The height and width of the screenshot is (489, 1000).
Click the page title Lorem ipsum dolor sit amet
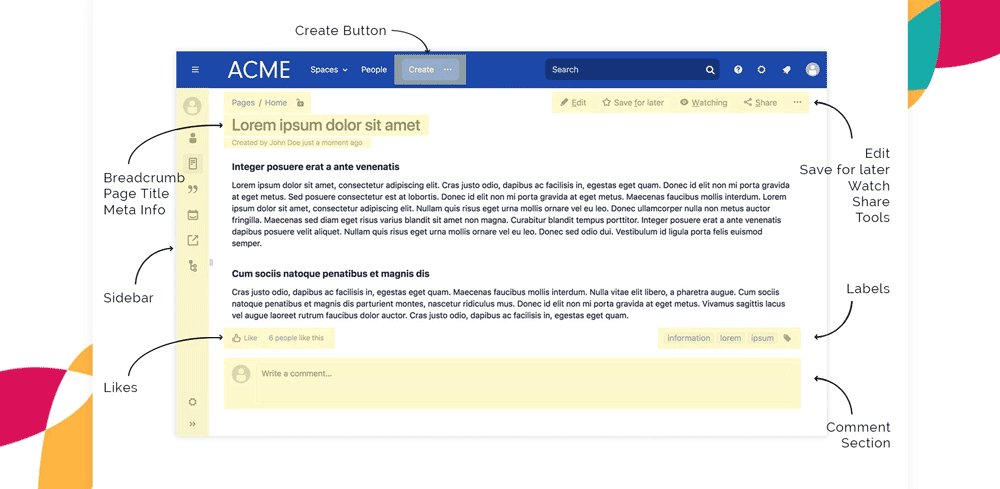(326, 125)
